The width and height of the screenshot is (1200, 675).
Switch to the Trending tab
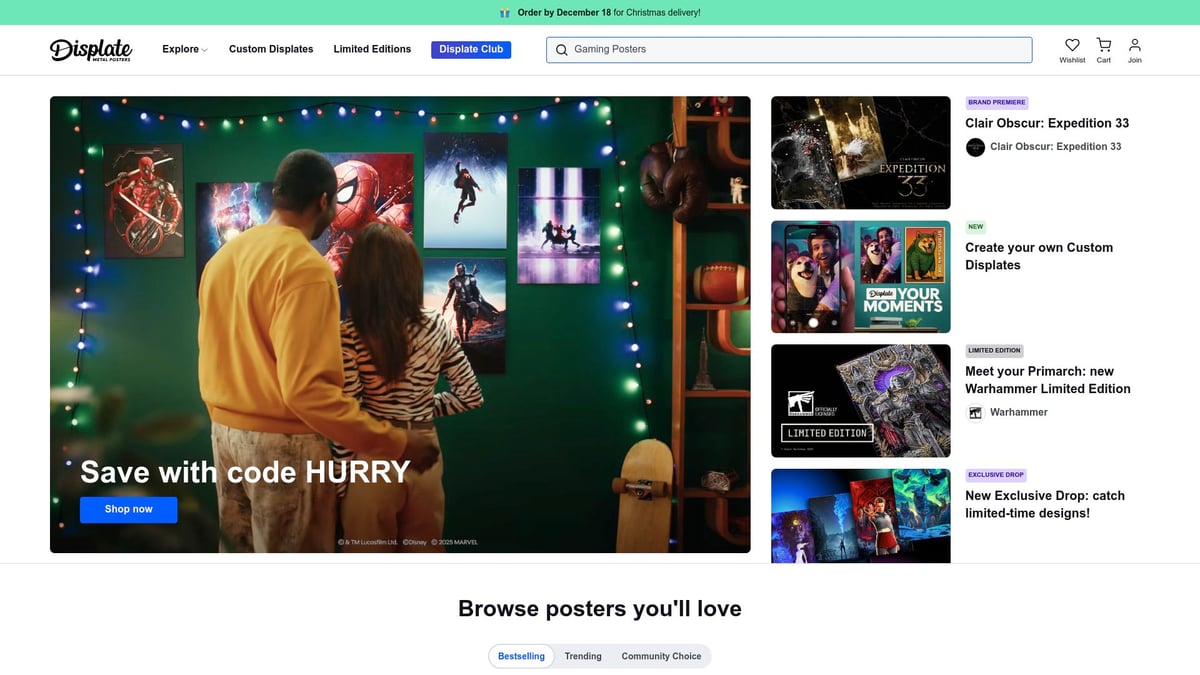tap(583, 656)
